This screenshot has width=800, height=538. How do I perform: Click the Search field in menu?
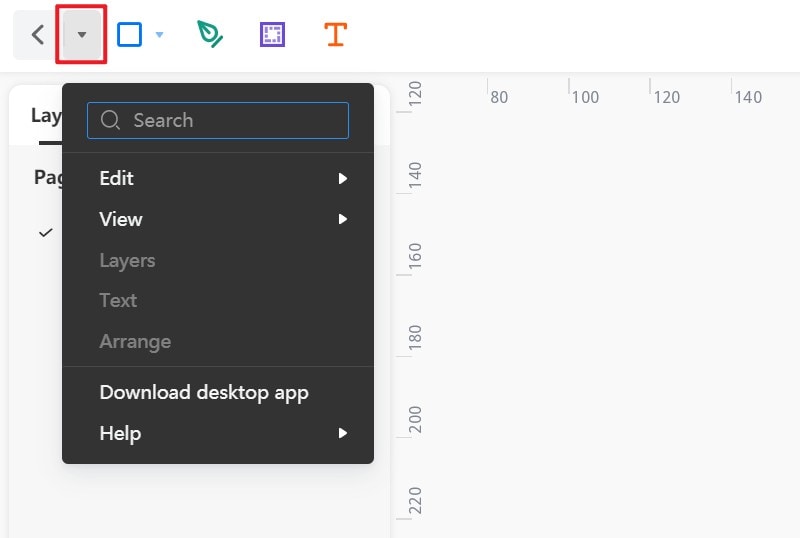point(230,120)
